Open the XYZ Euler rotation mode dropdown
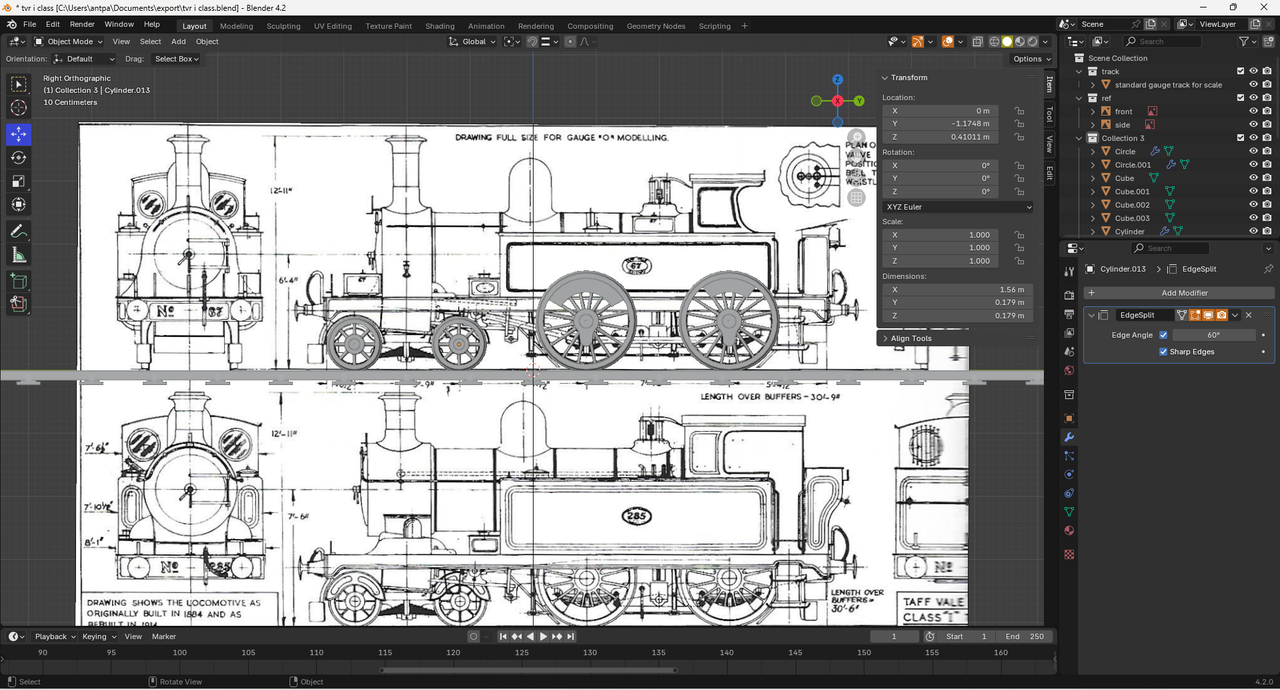 tap(958, 207)
